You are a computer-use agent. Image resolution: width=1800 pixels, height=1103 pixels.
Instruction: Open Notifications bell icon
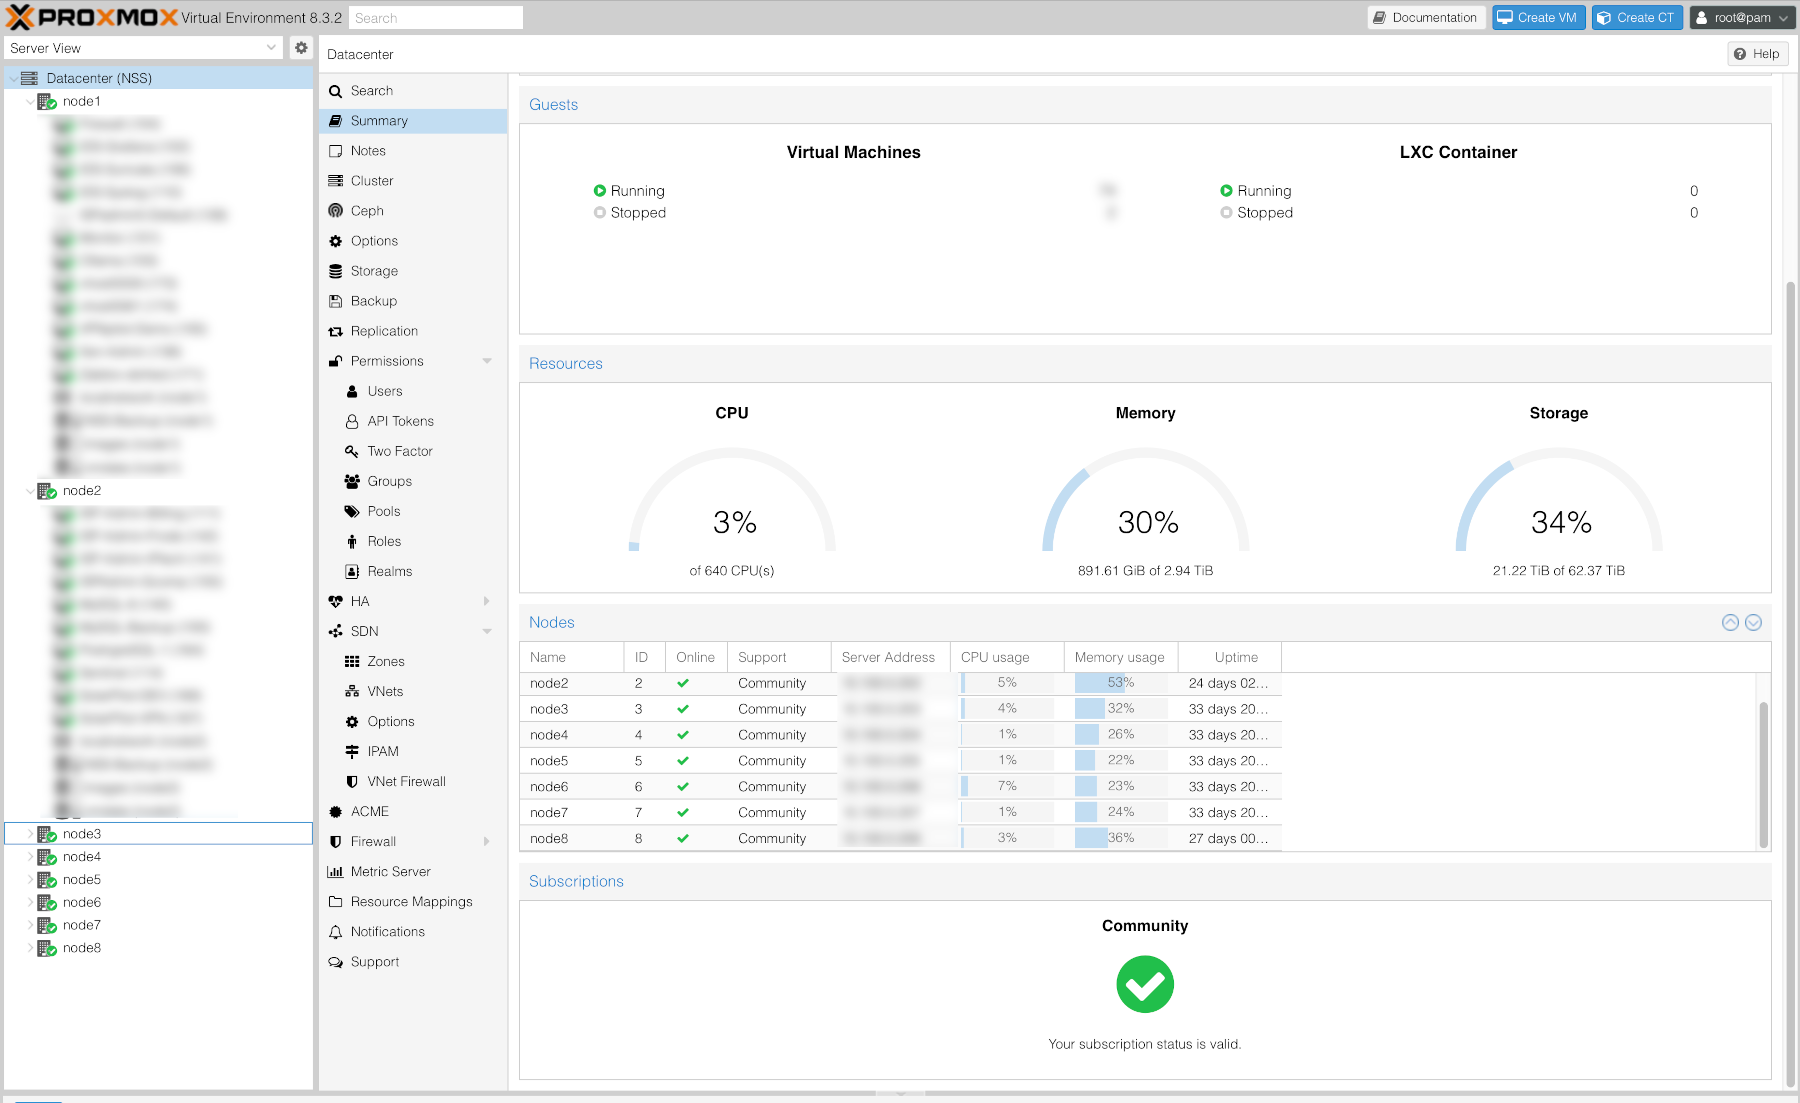(336, 932)
